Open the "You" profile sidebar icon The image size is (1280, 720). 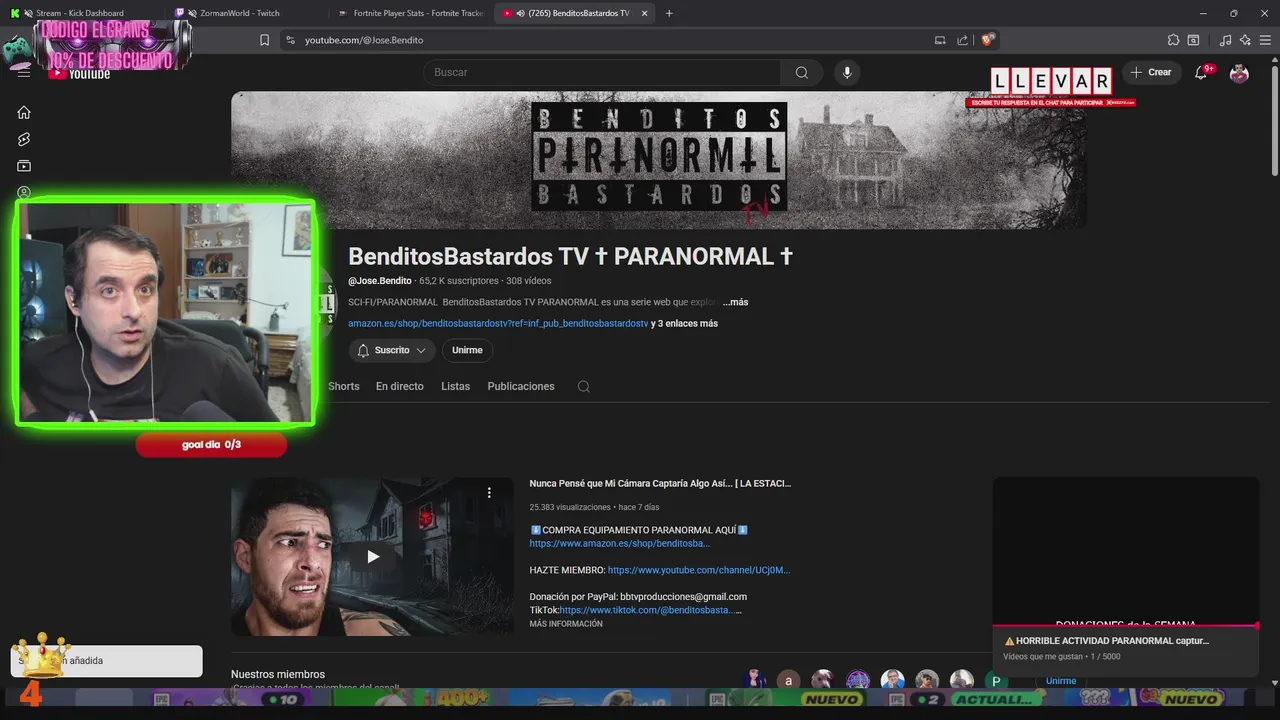coord(24,192)
